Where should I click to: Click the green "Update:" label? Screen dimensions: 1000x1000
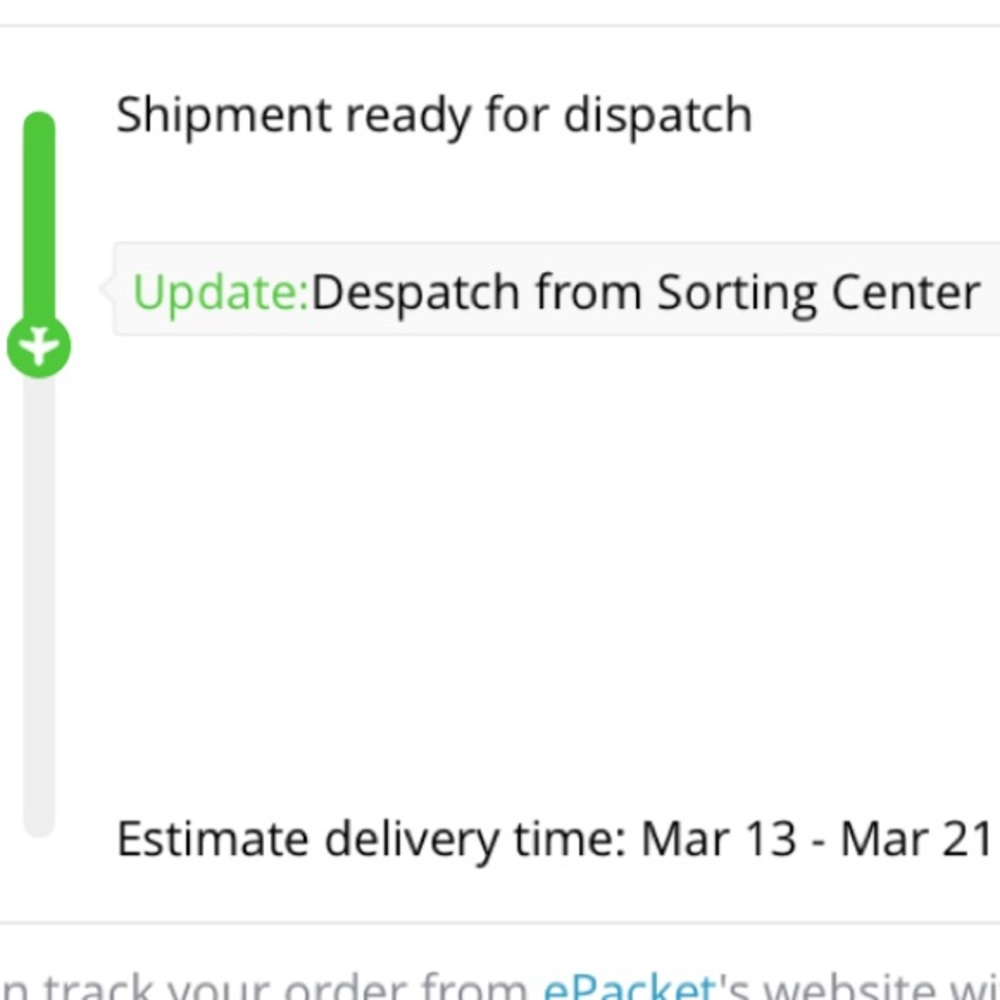pos(221,293)
